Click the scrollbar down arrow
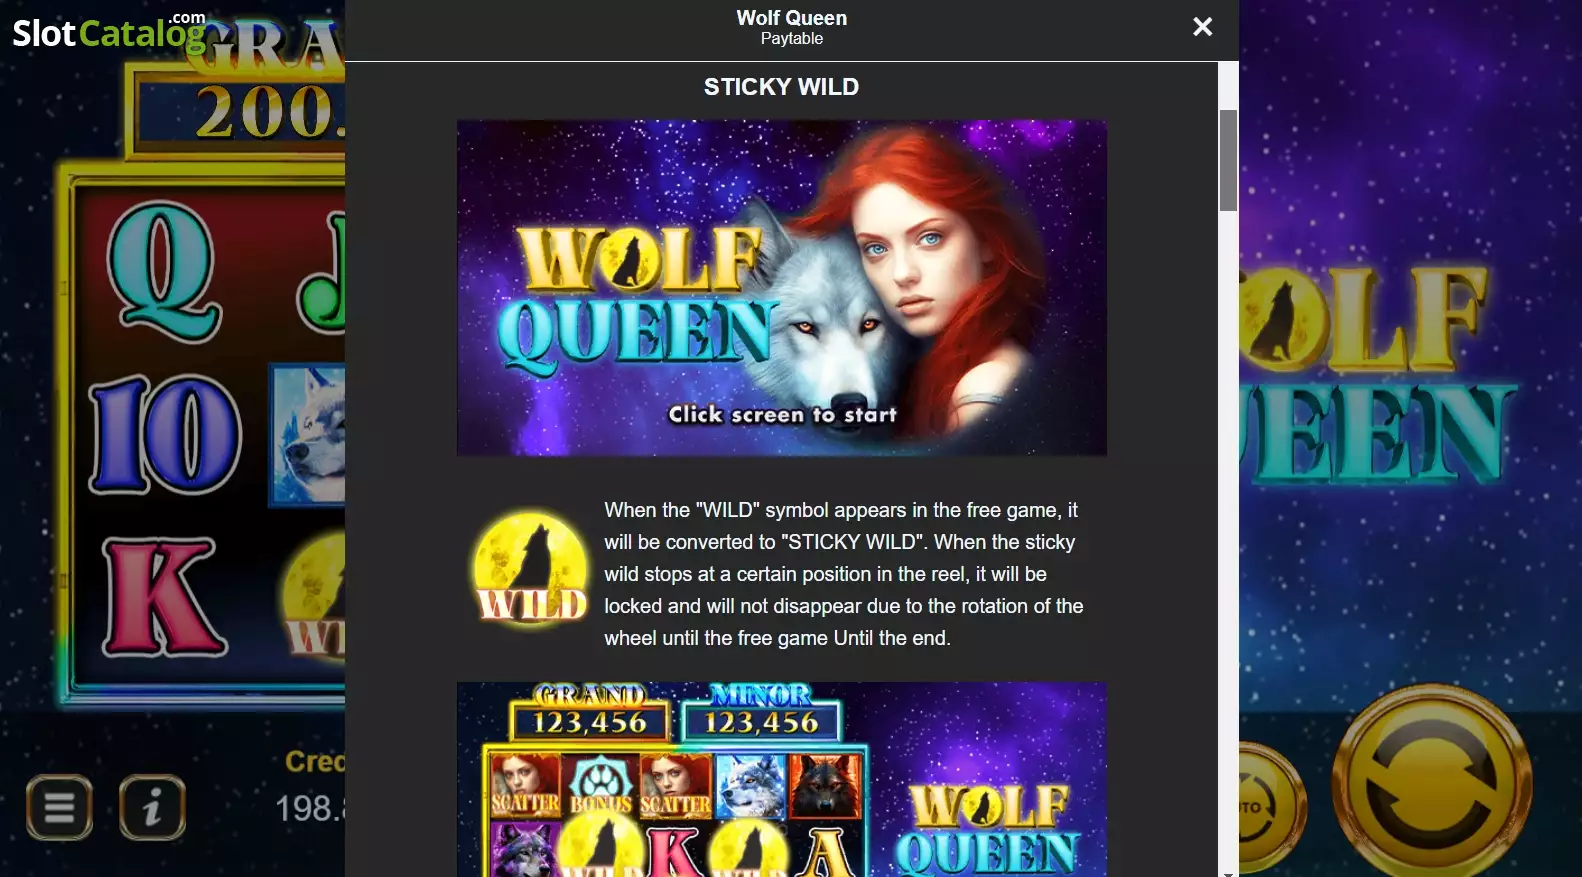Screen dimensions: 1582x877 click(1228, 870)
